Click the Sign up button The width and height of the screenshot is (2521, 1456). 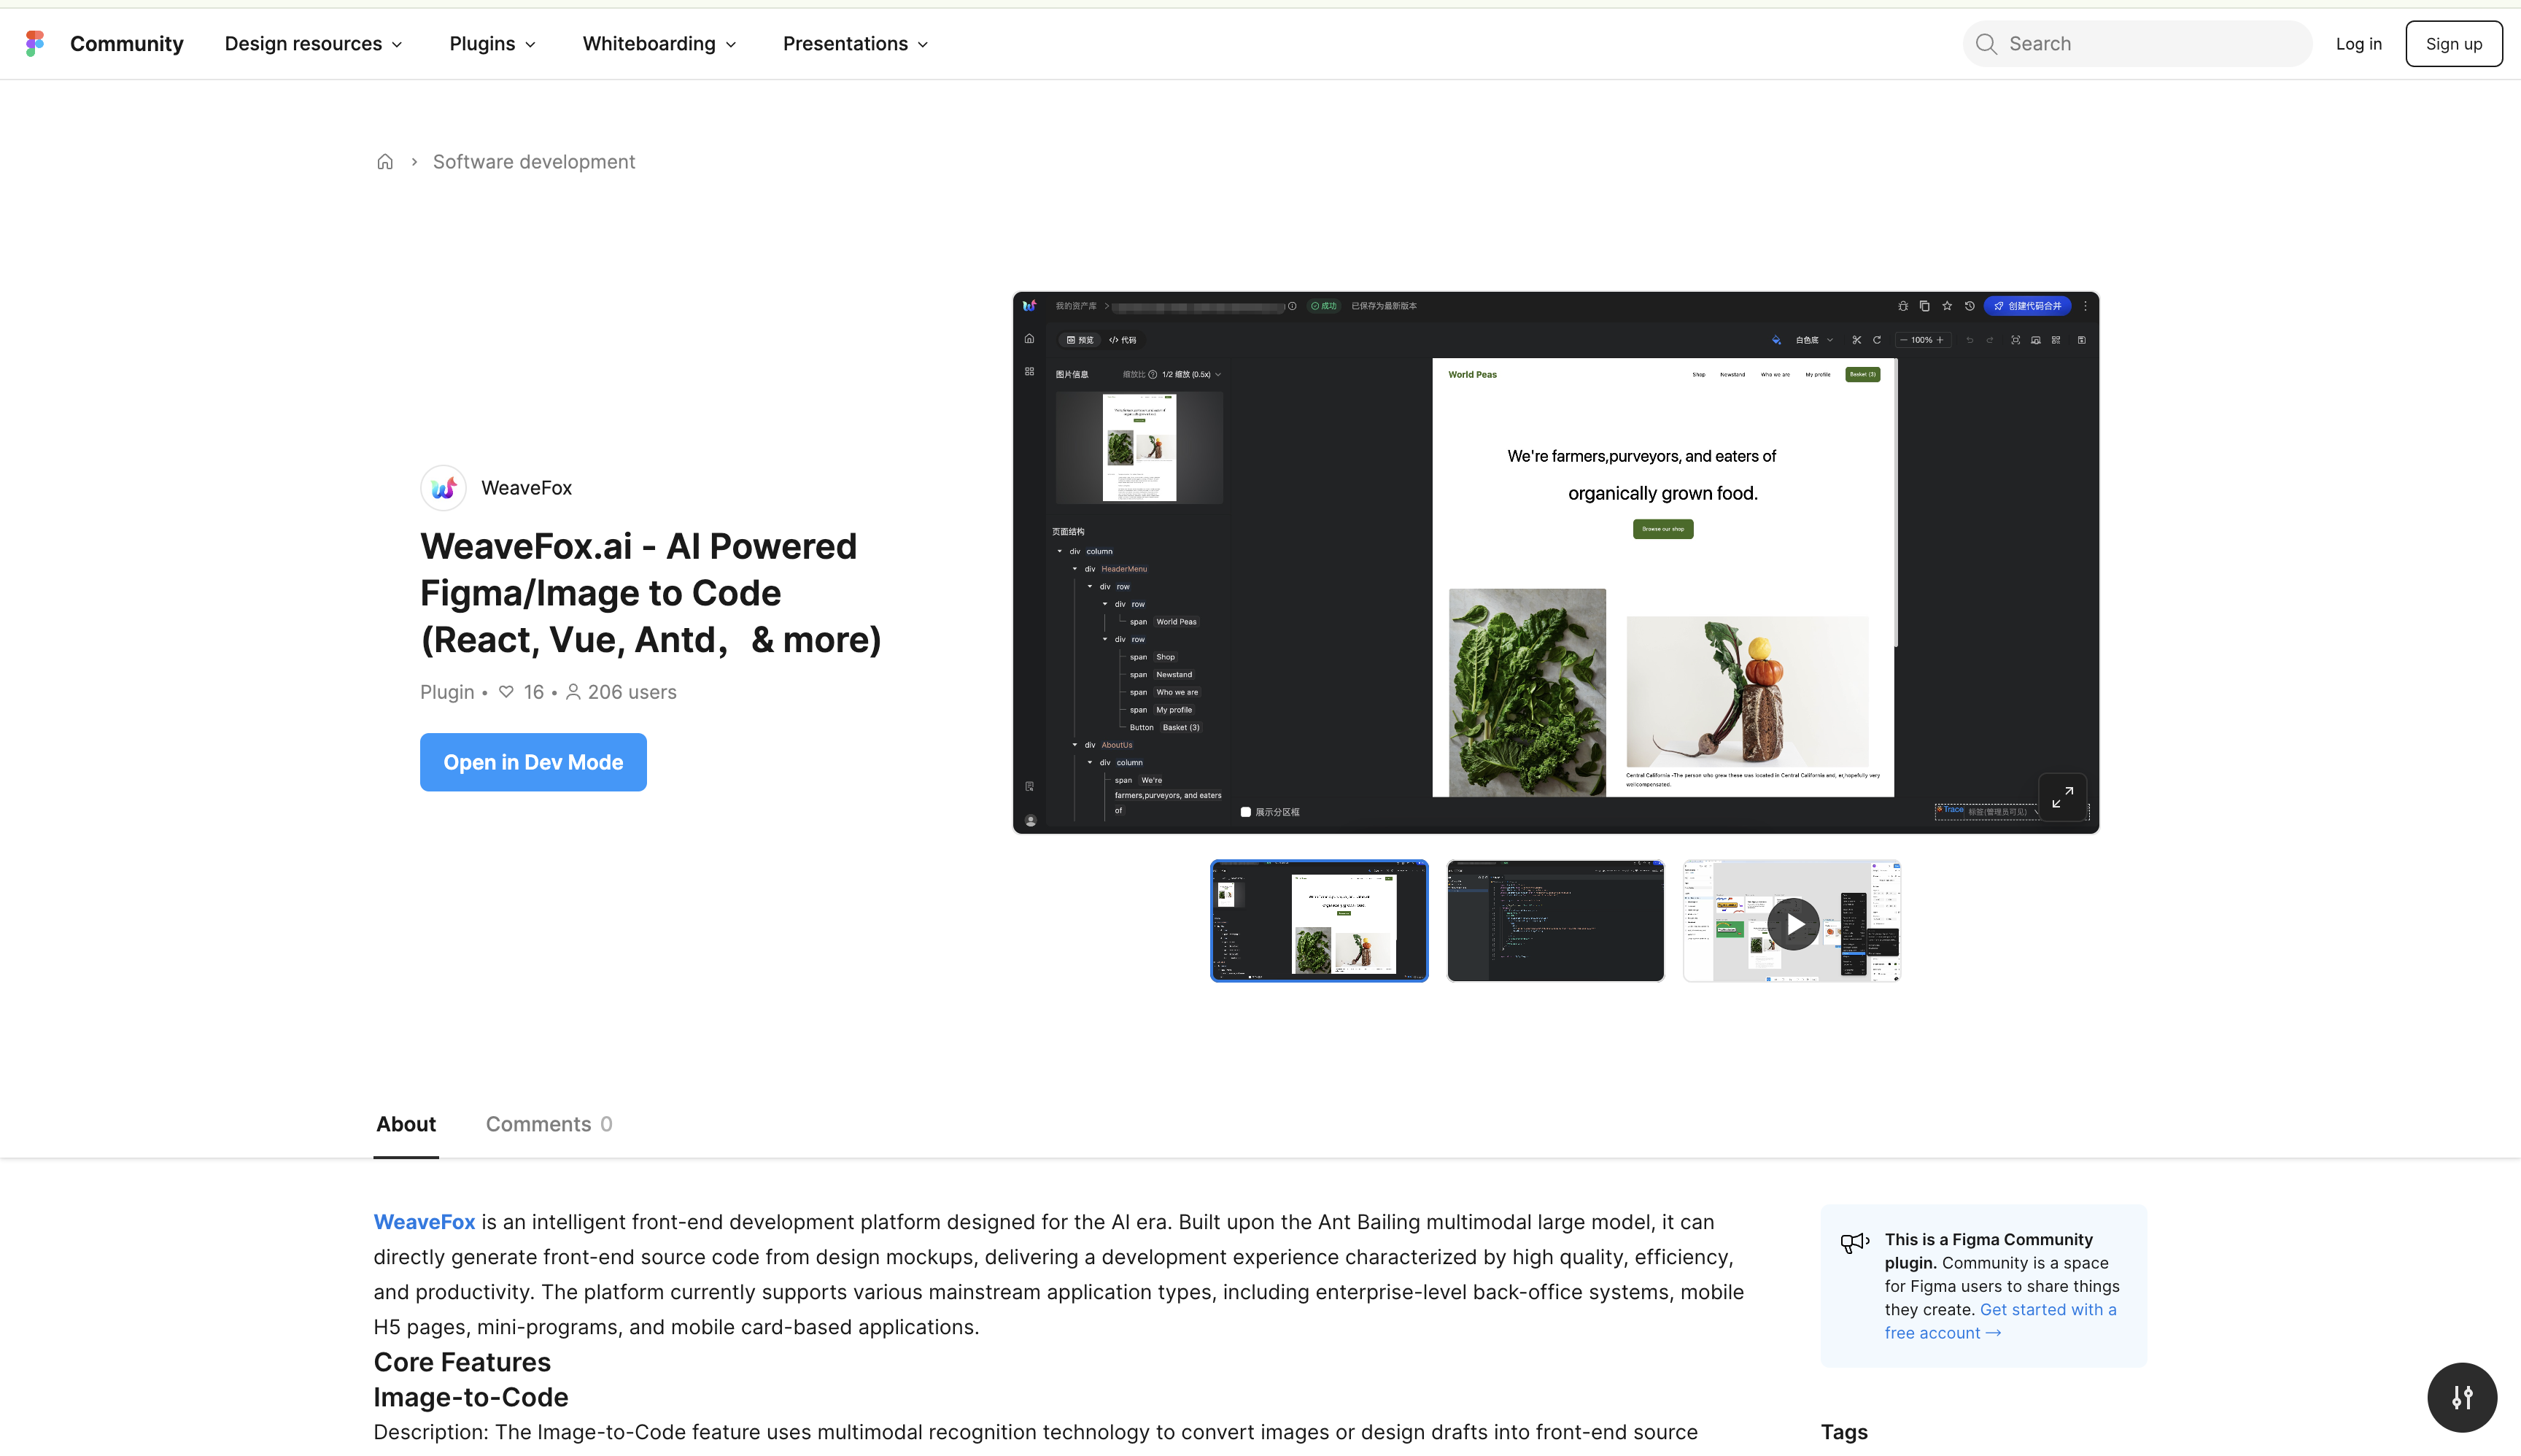(x=2453, y=44)
